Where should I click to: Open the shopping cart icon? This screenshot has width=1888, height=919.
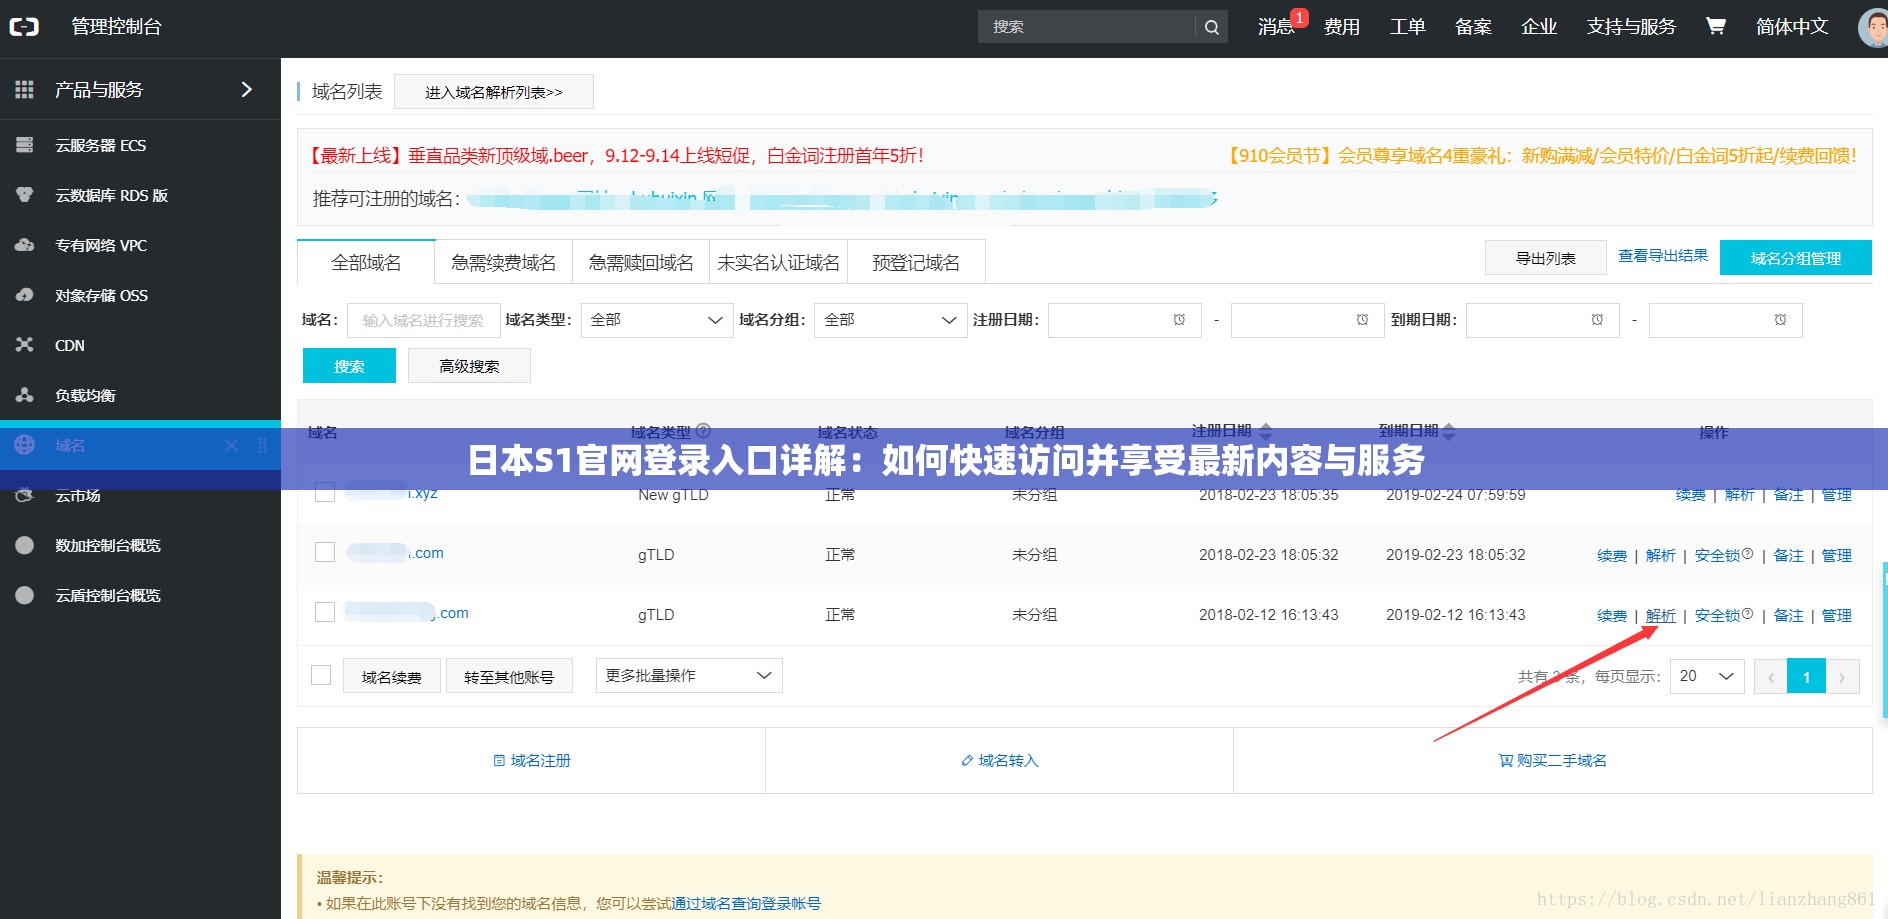click(1714, 27)
